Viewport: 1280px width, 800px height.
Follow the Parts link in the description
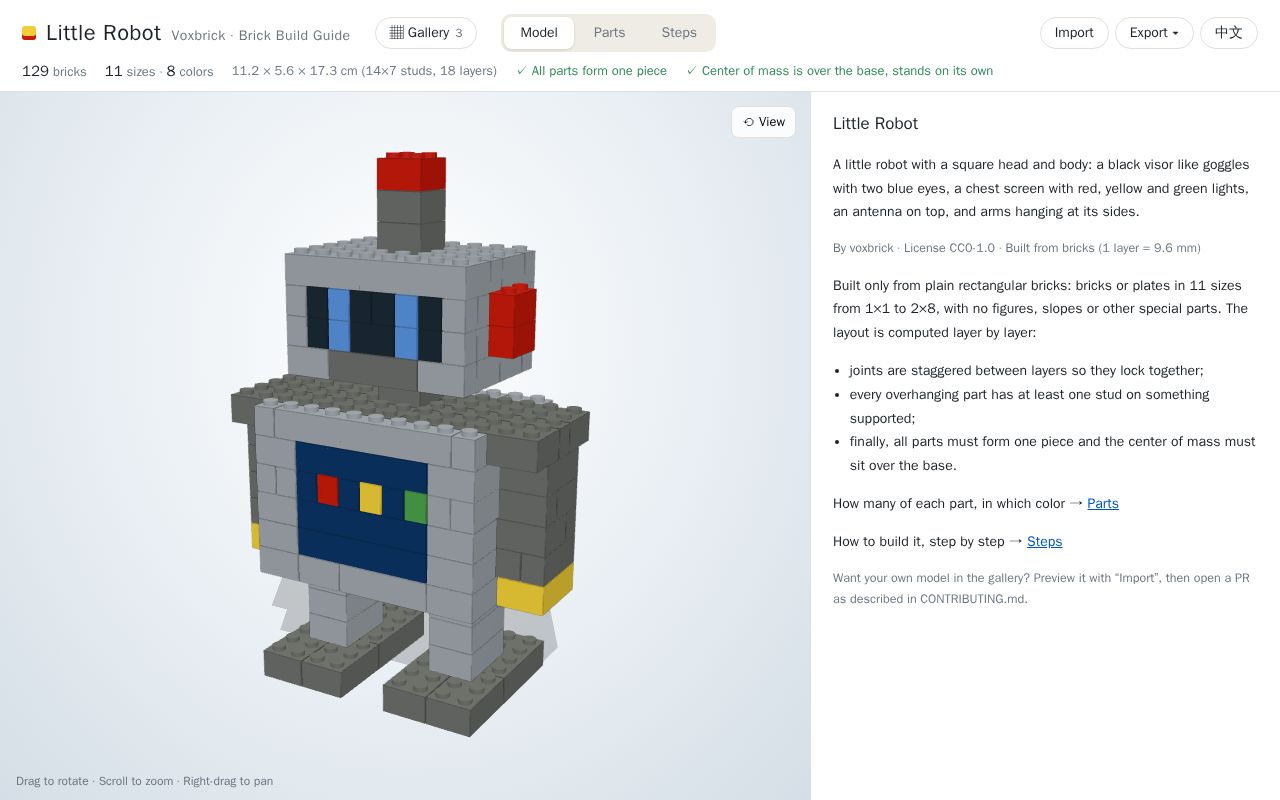1103,504
